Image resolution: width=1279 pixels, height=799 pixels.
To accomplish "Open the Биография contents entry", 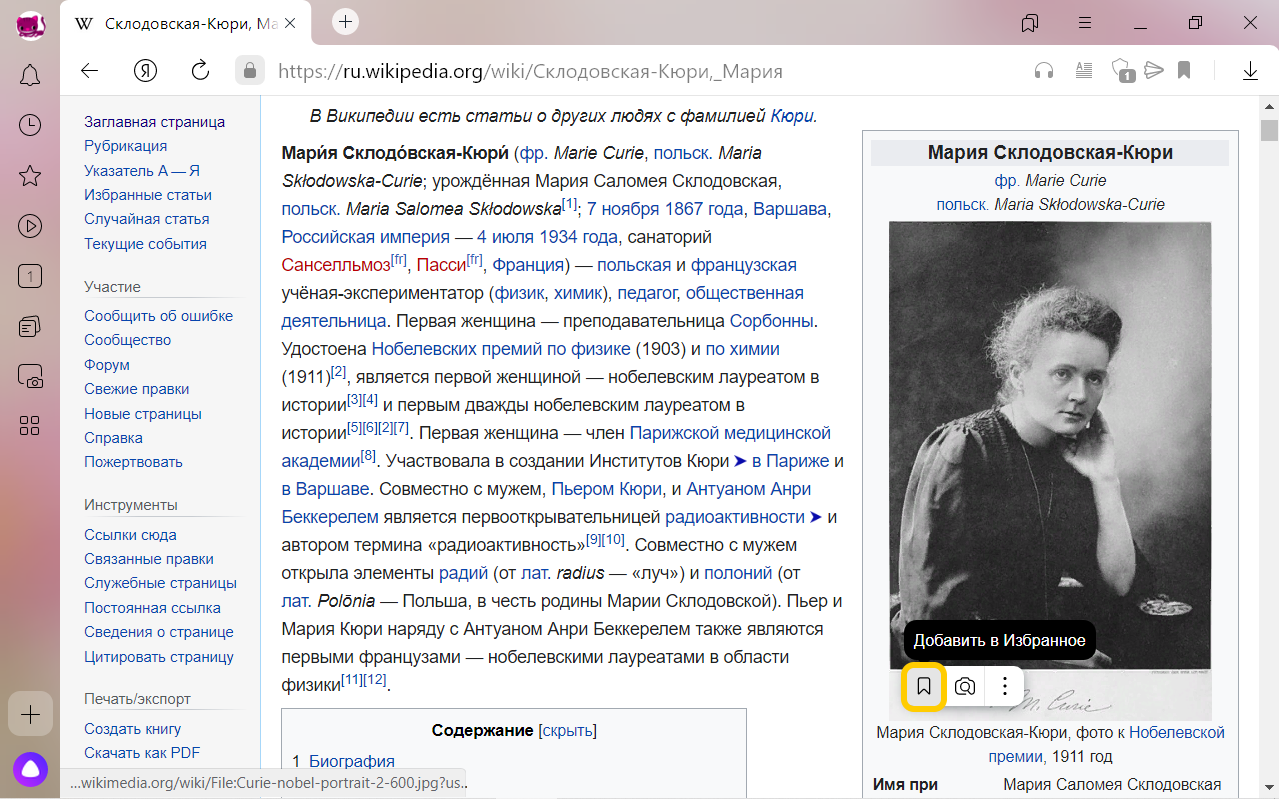I will coord(352,761).
